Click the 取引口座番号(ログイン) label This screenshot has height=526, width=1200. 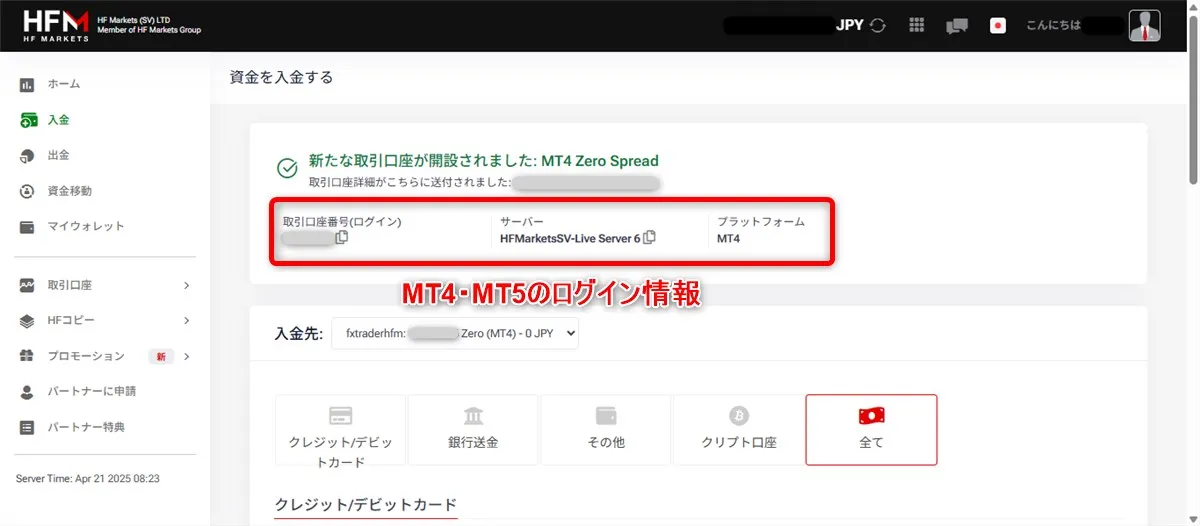point(342,222)
